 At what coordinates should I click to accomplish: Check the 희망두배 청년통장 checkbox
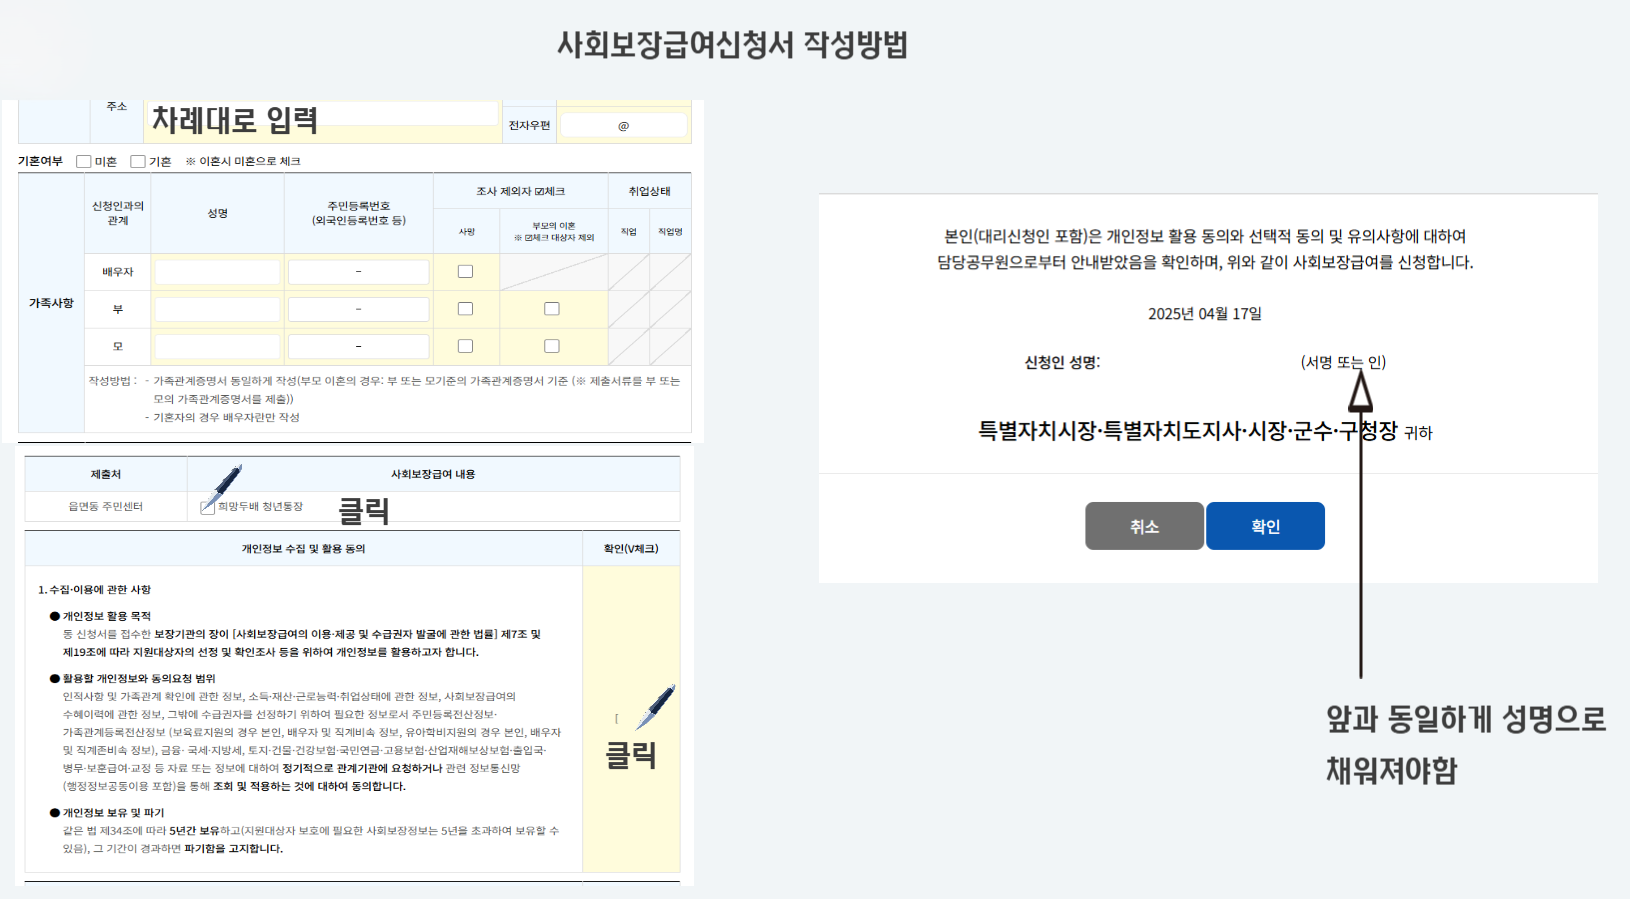[x=208, y=507]
